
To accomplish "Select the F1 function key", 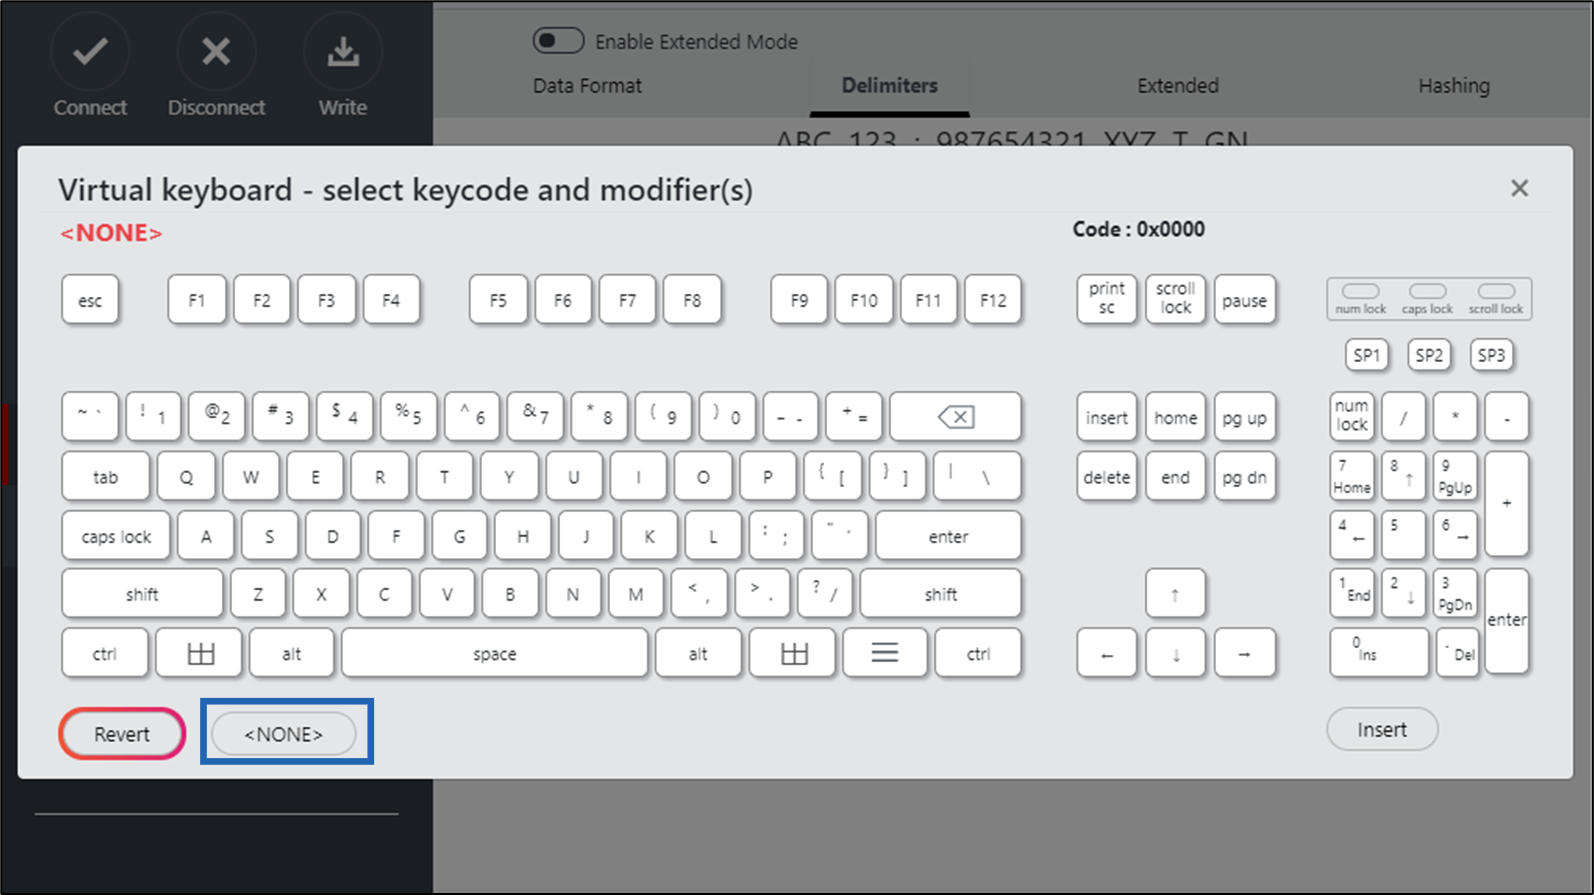I will pos(197,300).
